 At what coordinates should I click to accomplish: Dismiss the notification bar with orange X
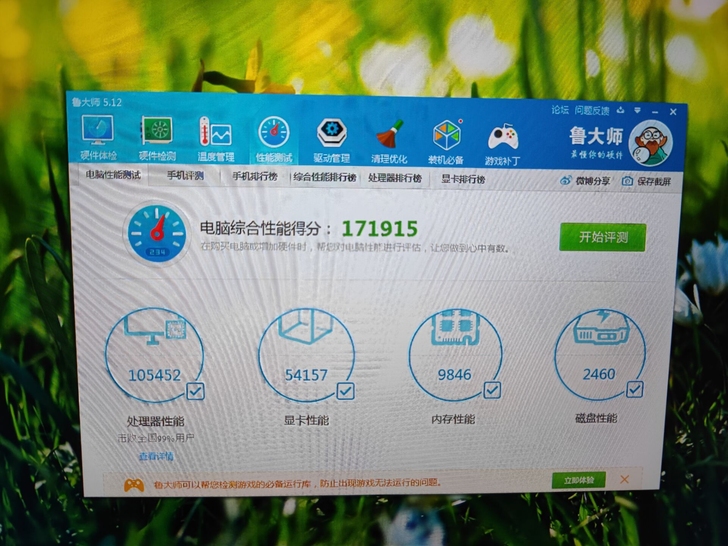point(624,480)
